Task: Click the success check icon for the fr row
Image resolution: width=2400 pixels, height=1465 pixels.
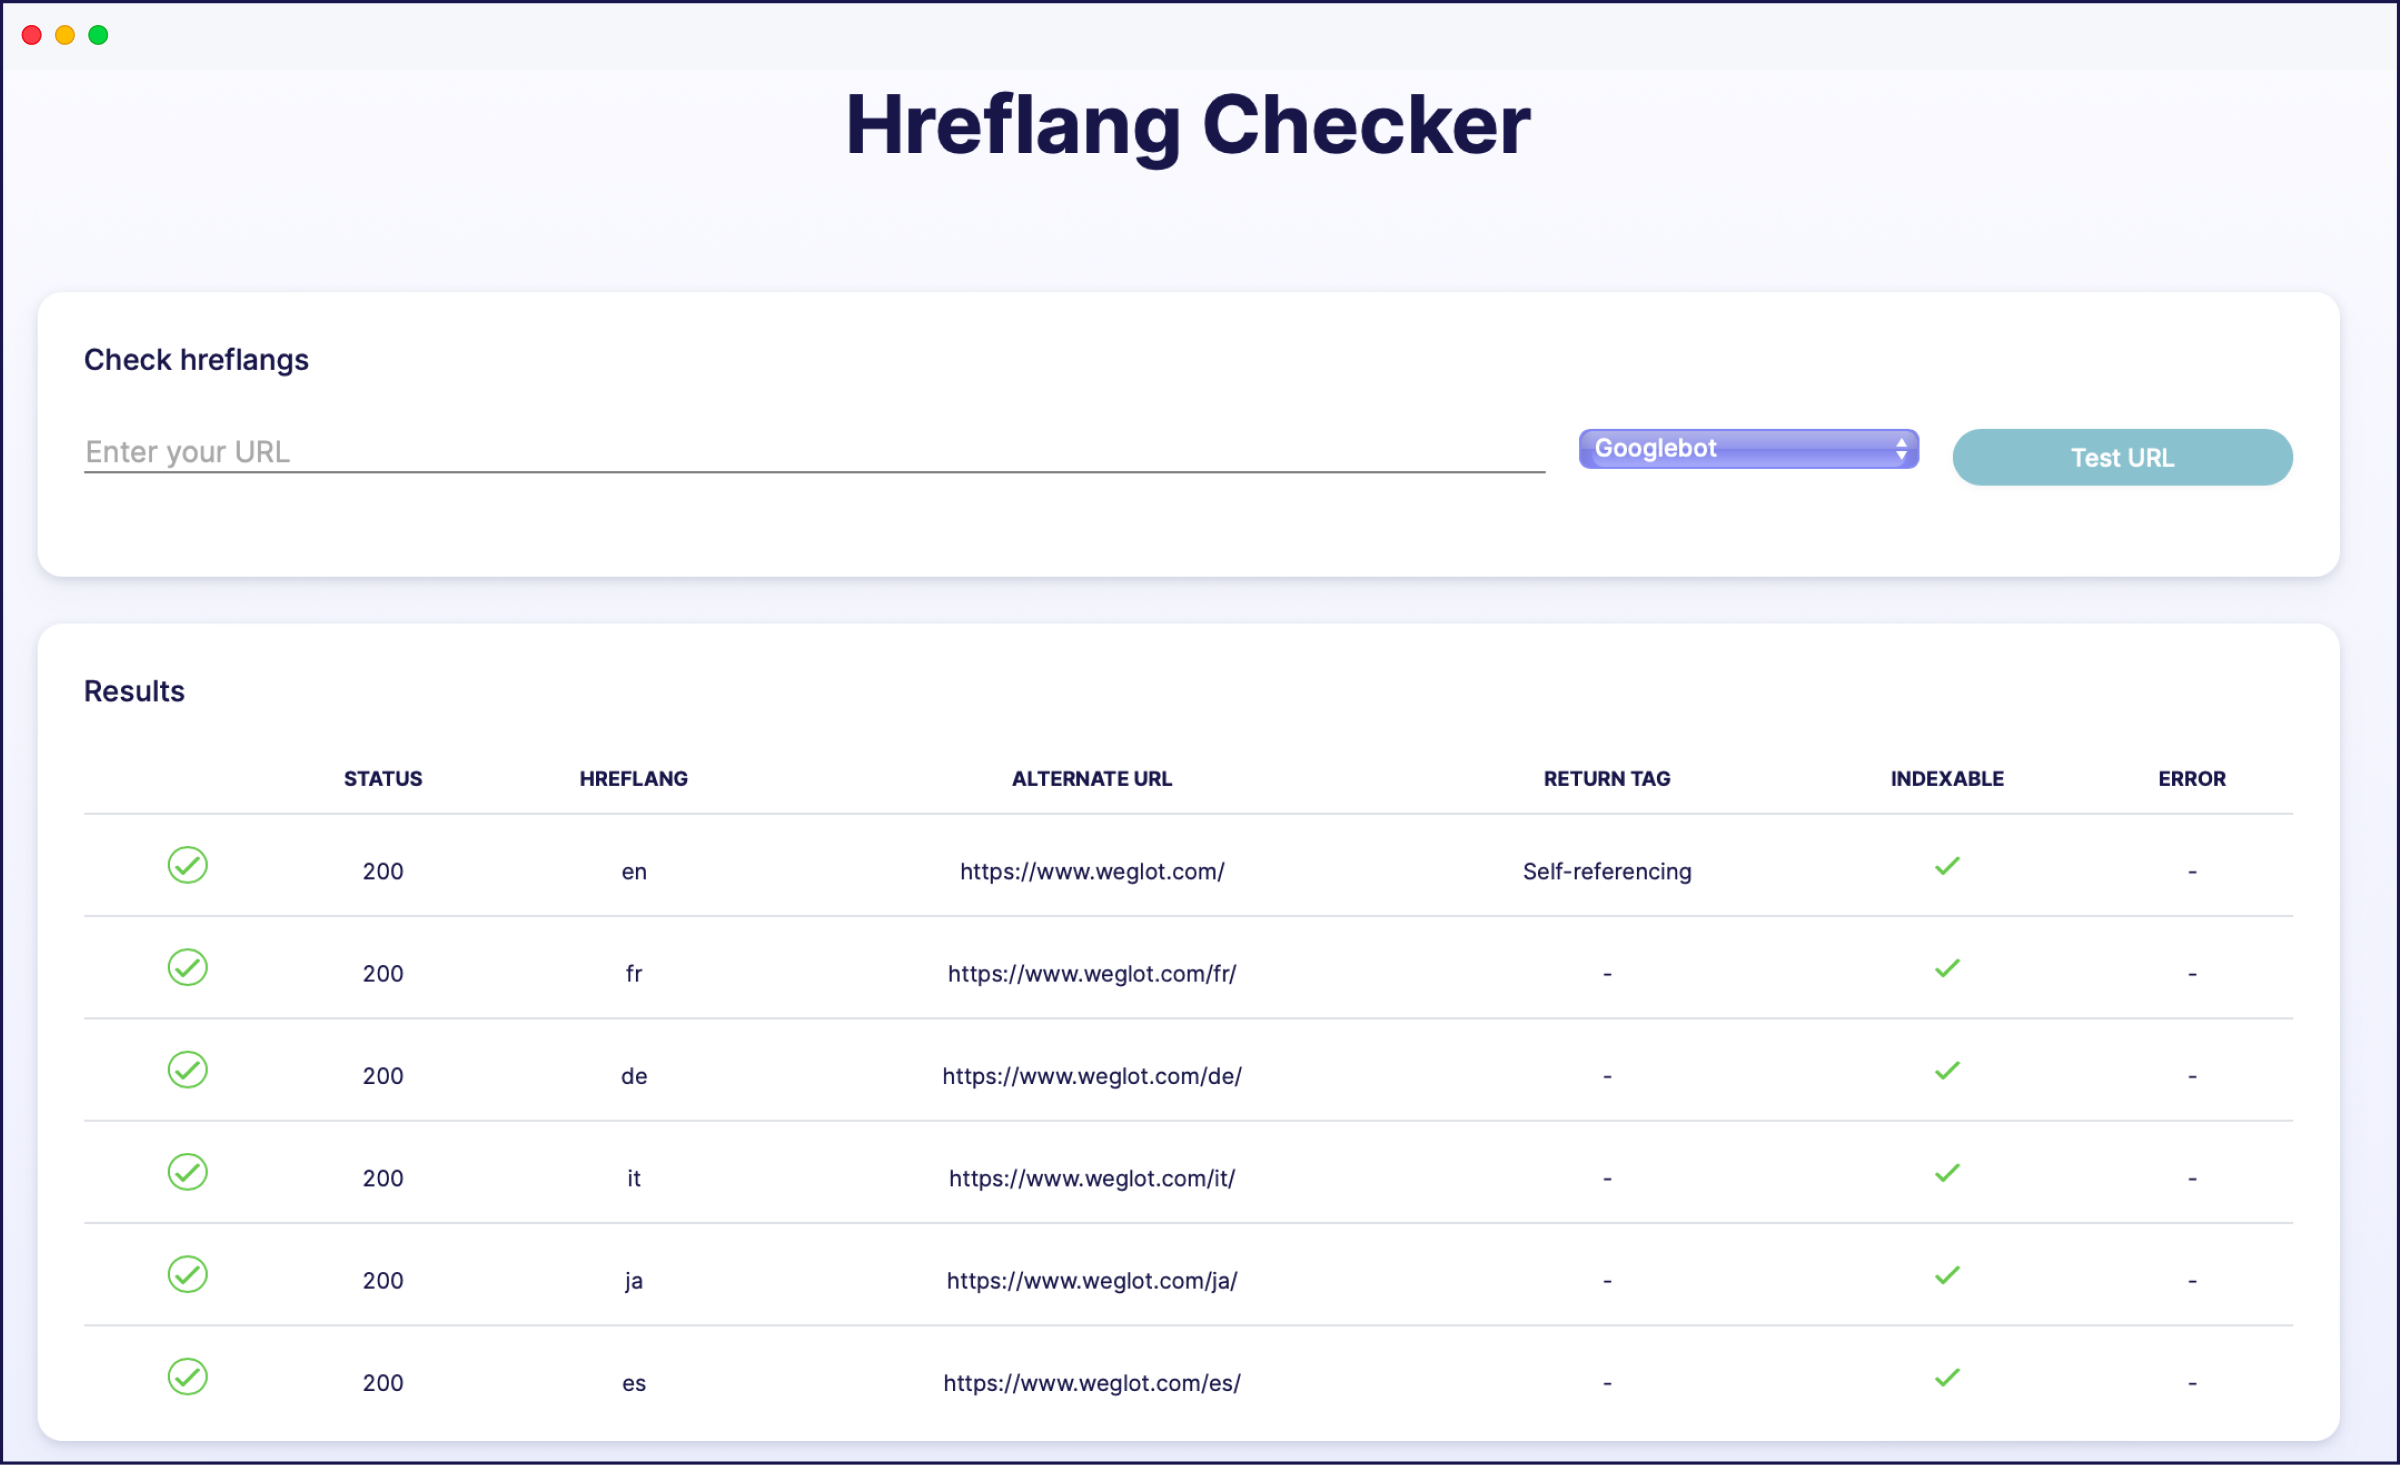Action: click(188, 967)
